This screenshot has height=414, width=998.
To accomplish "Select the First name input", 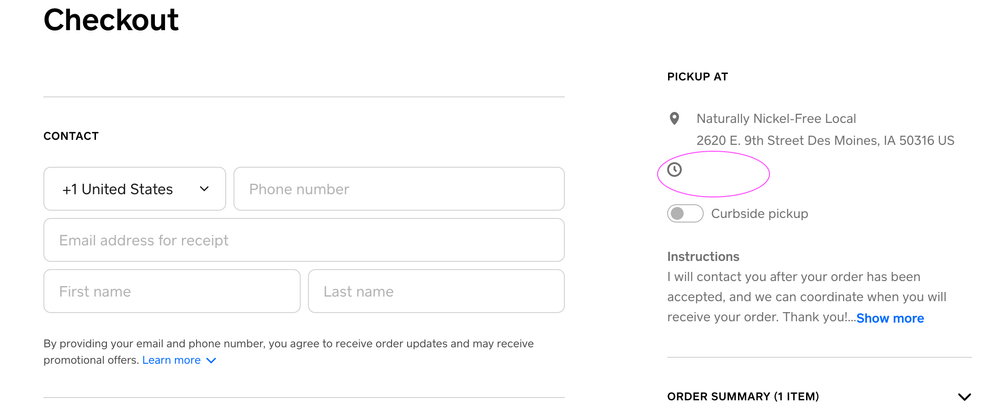I will [171, 291].
